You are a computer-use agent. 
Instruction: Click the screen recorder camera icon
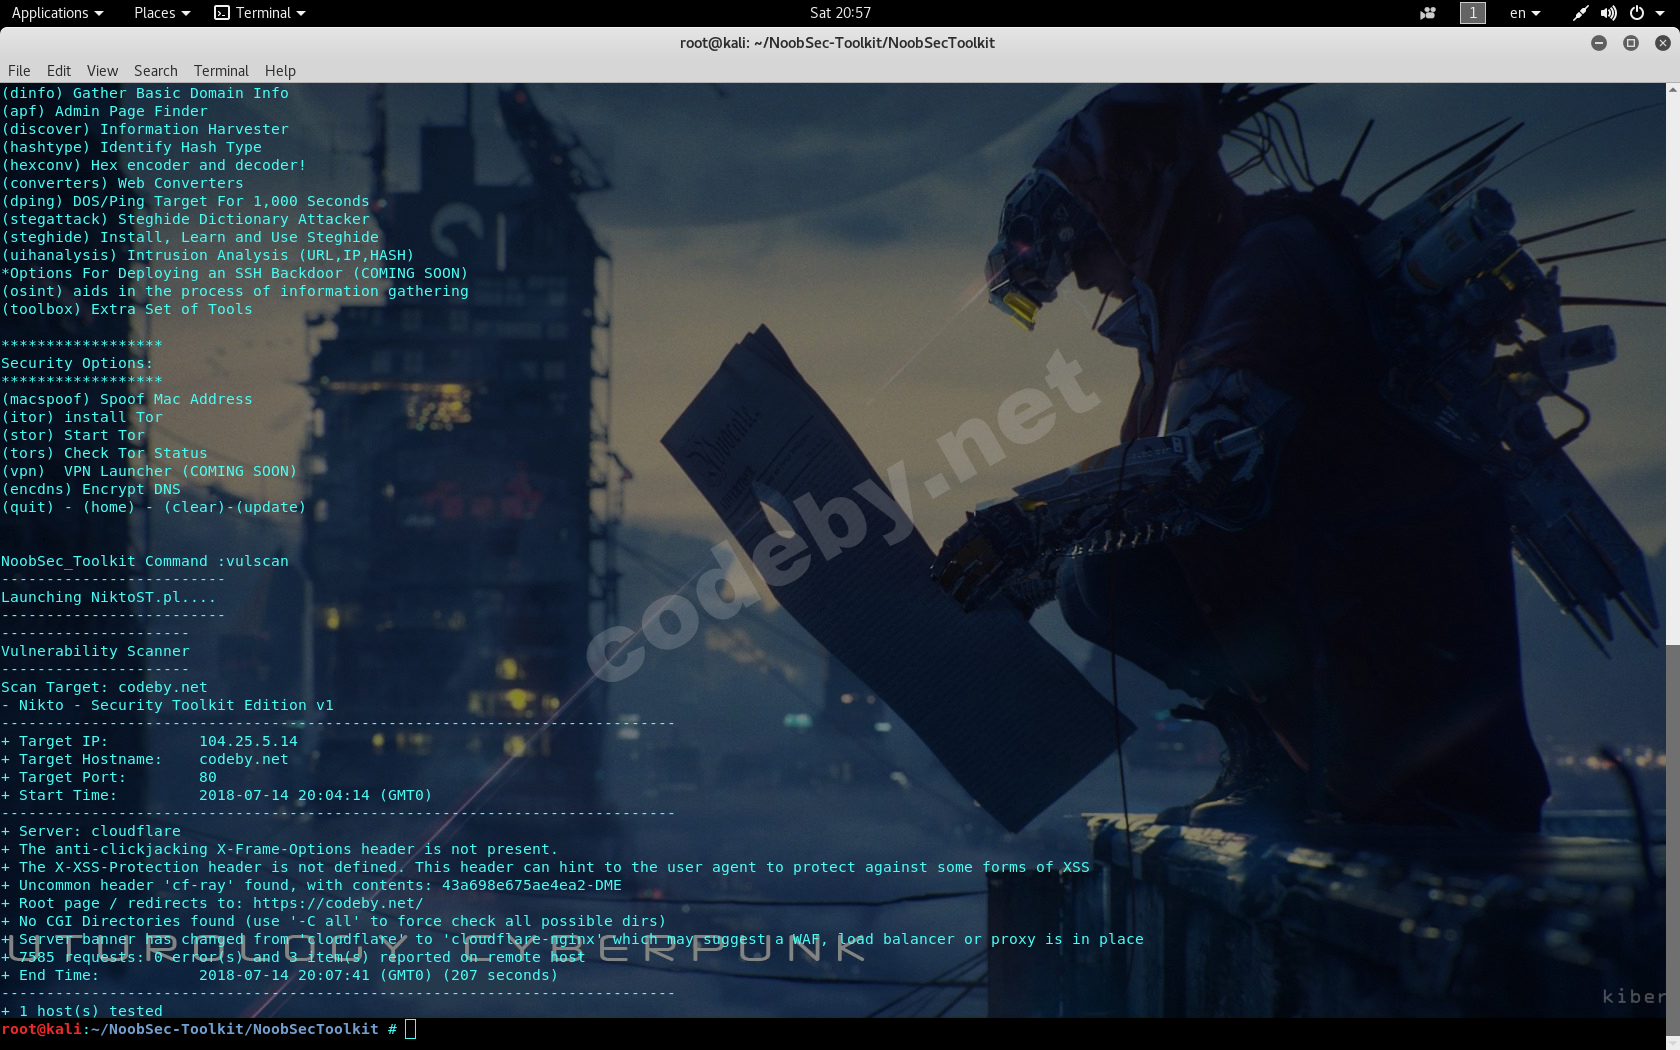[x=1427, y=13]
